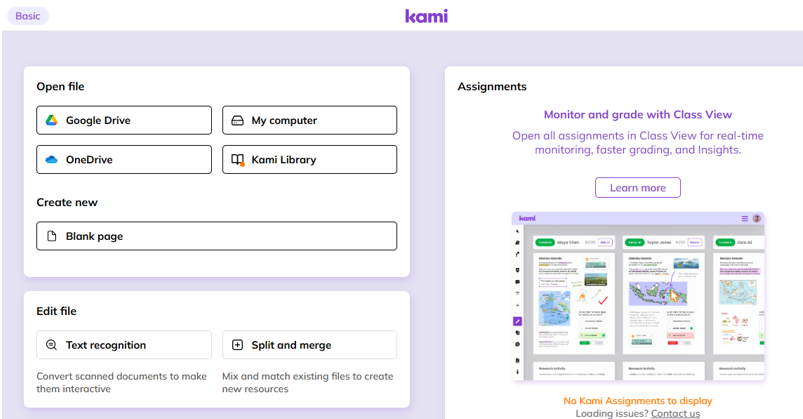
Task: Click the Mix and match existing files description
Action: pos(308,383)
